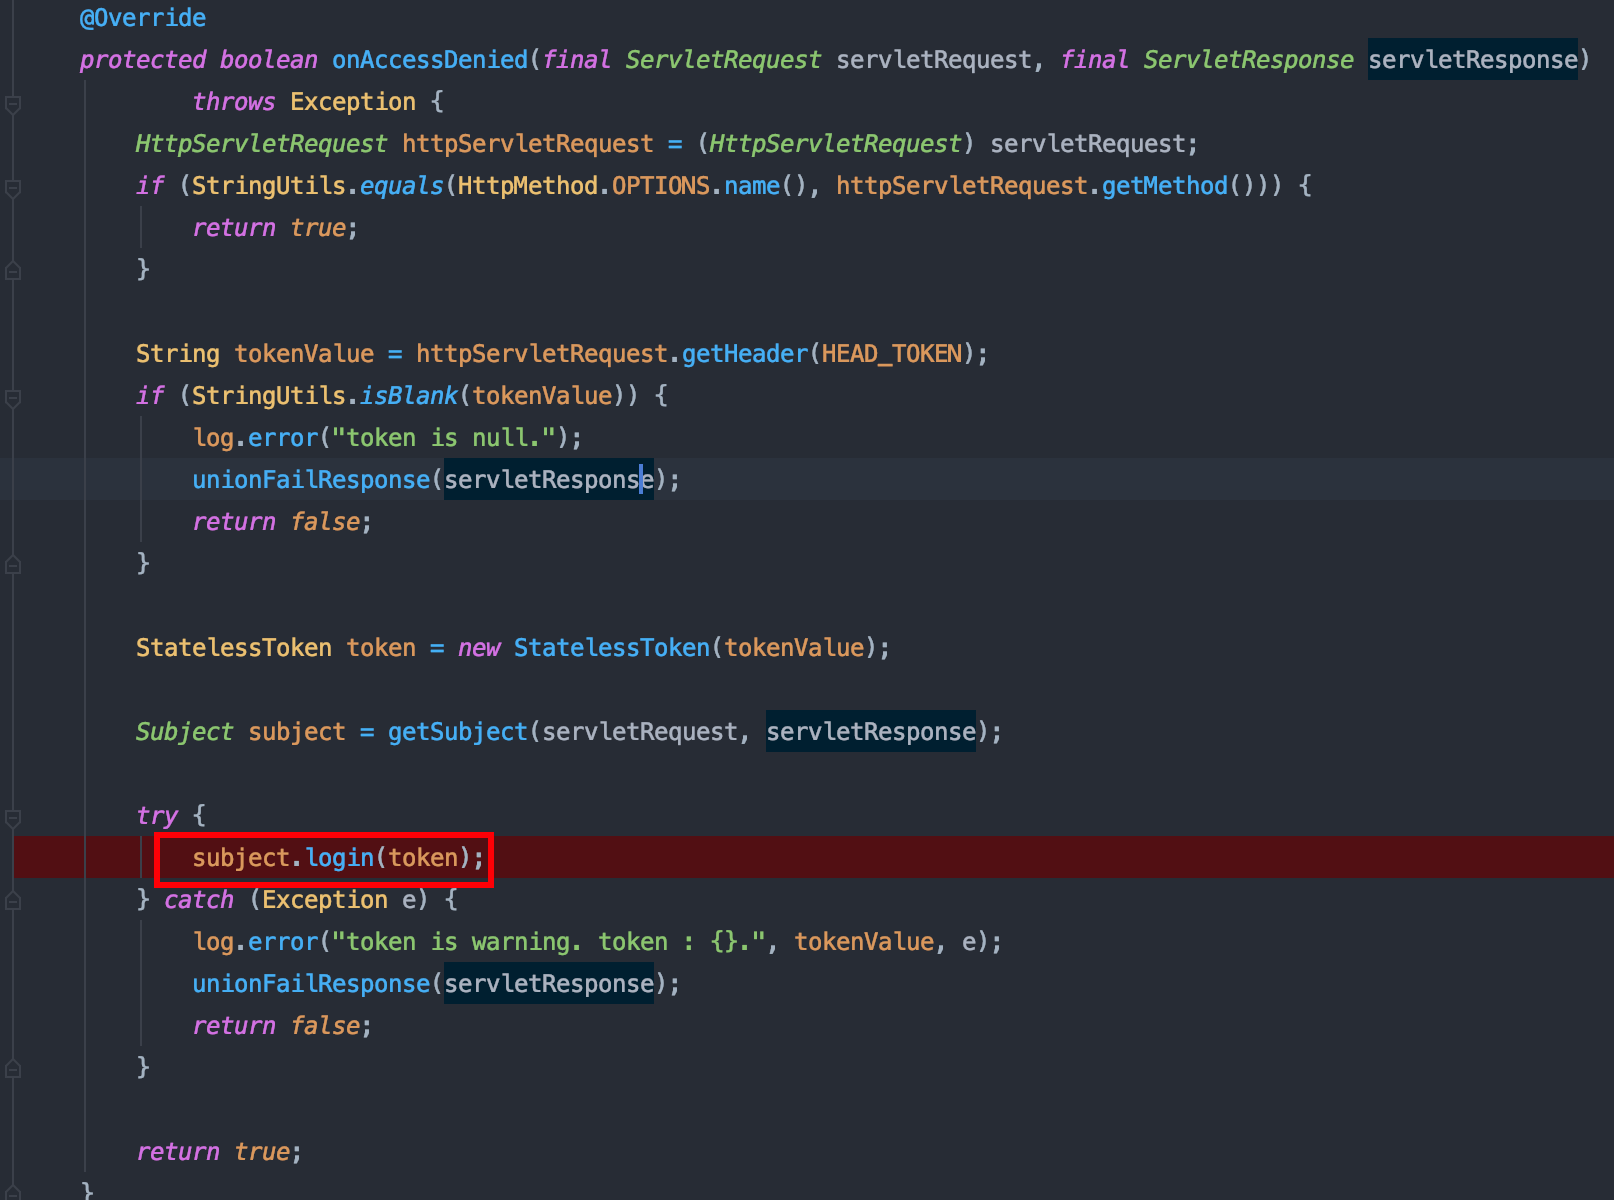Click highlighted servletResponse in method signature

[x=1472, y=60]
